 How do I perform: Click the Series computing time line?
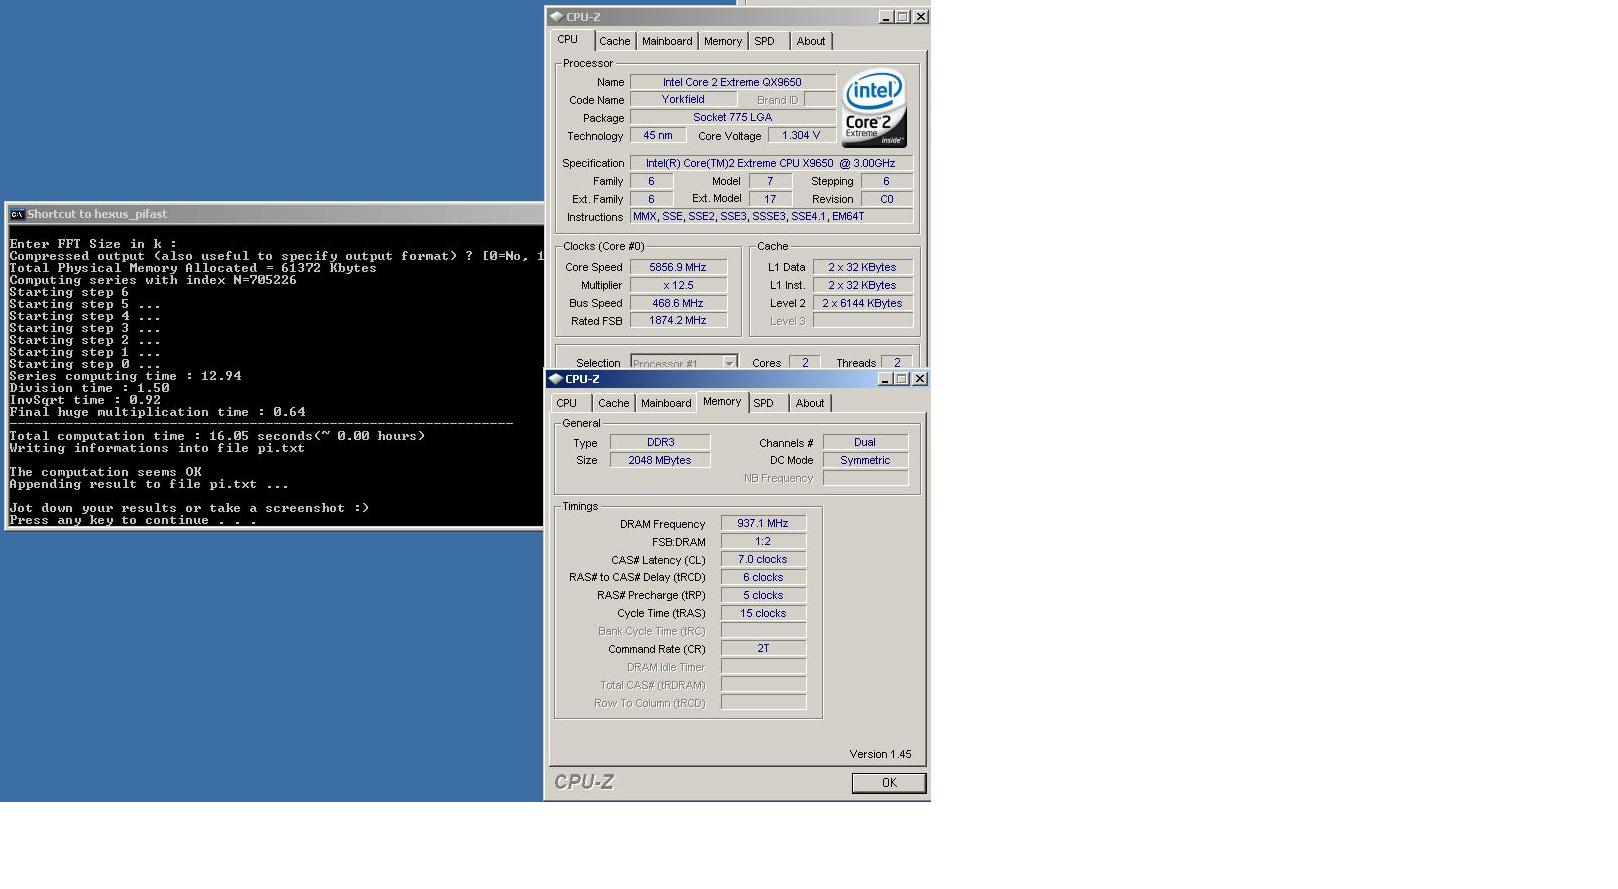tap(125, 376)
